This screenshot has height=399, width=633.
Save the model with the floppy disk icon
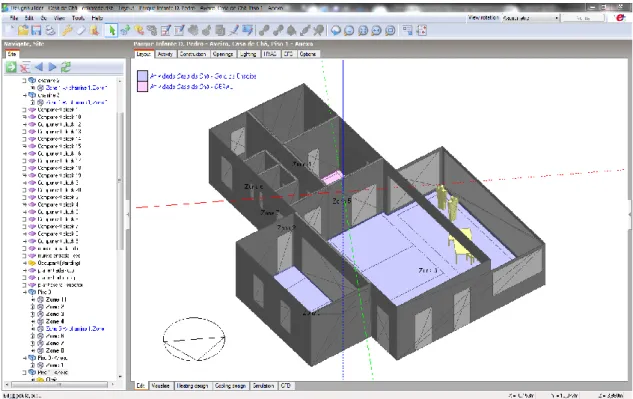pos(36,30)
